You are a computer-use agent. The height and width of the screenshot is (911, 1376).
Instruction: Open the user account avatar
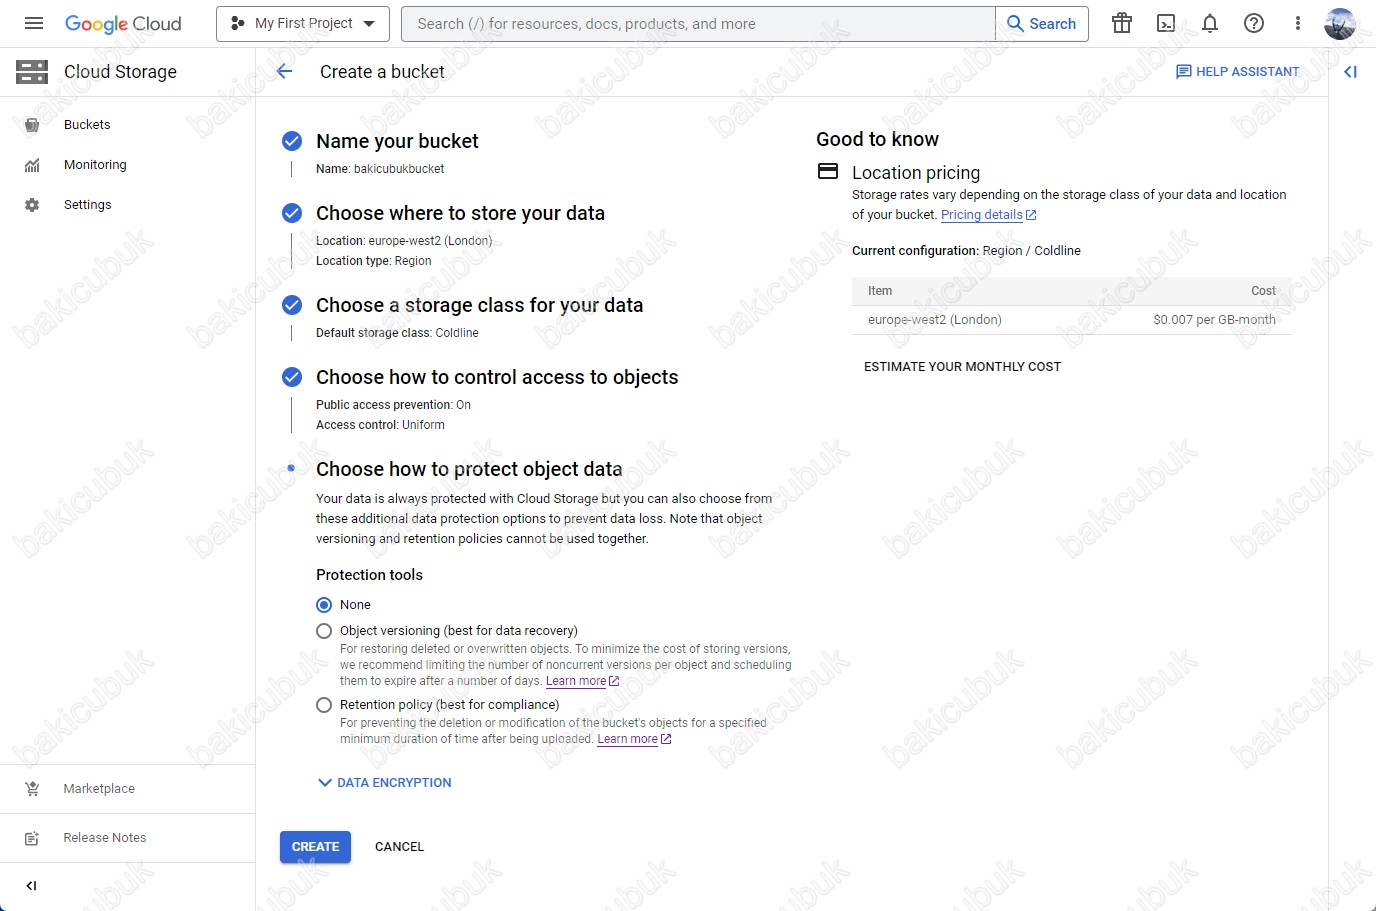pyautogui.click(x=1340, y=23)
